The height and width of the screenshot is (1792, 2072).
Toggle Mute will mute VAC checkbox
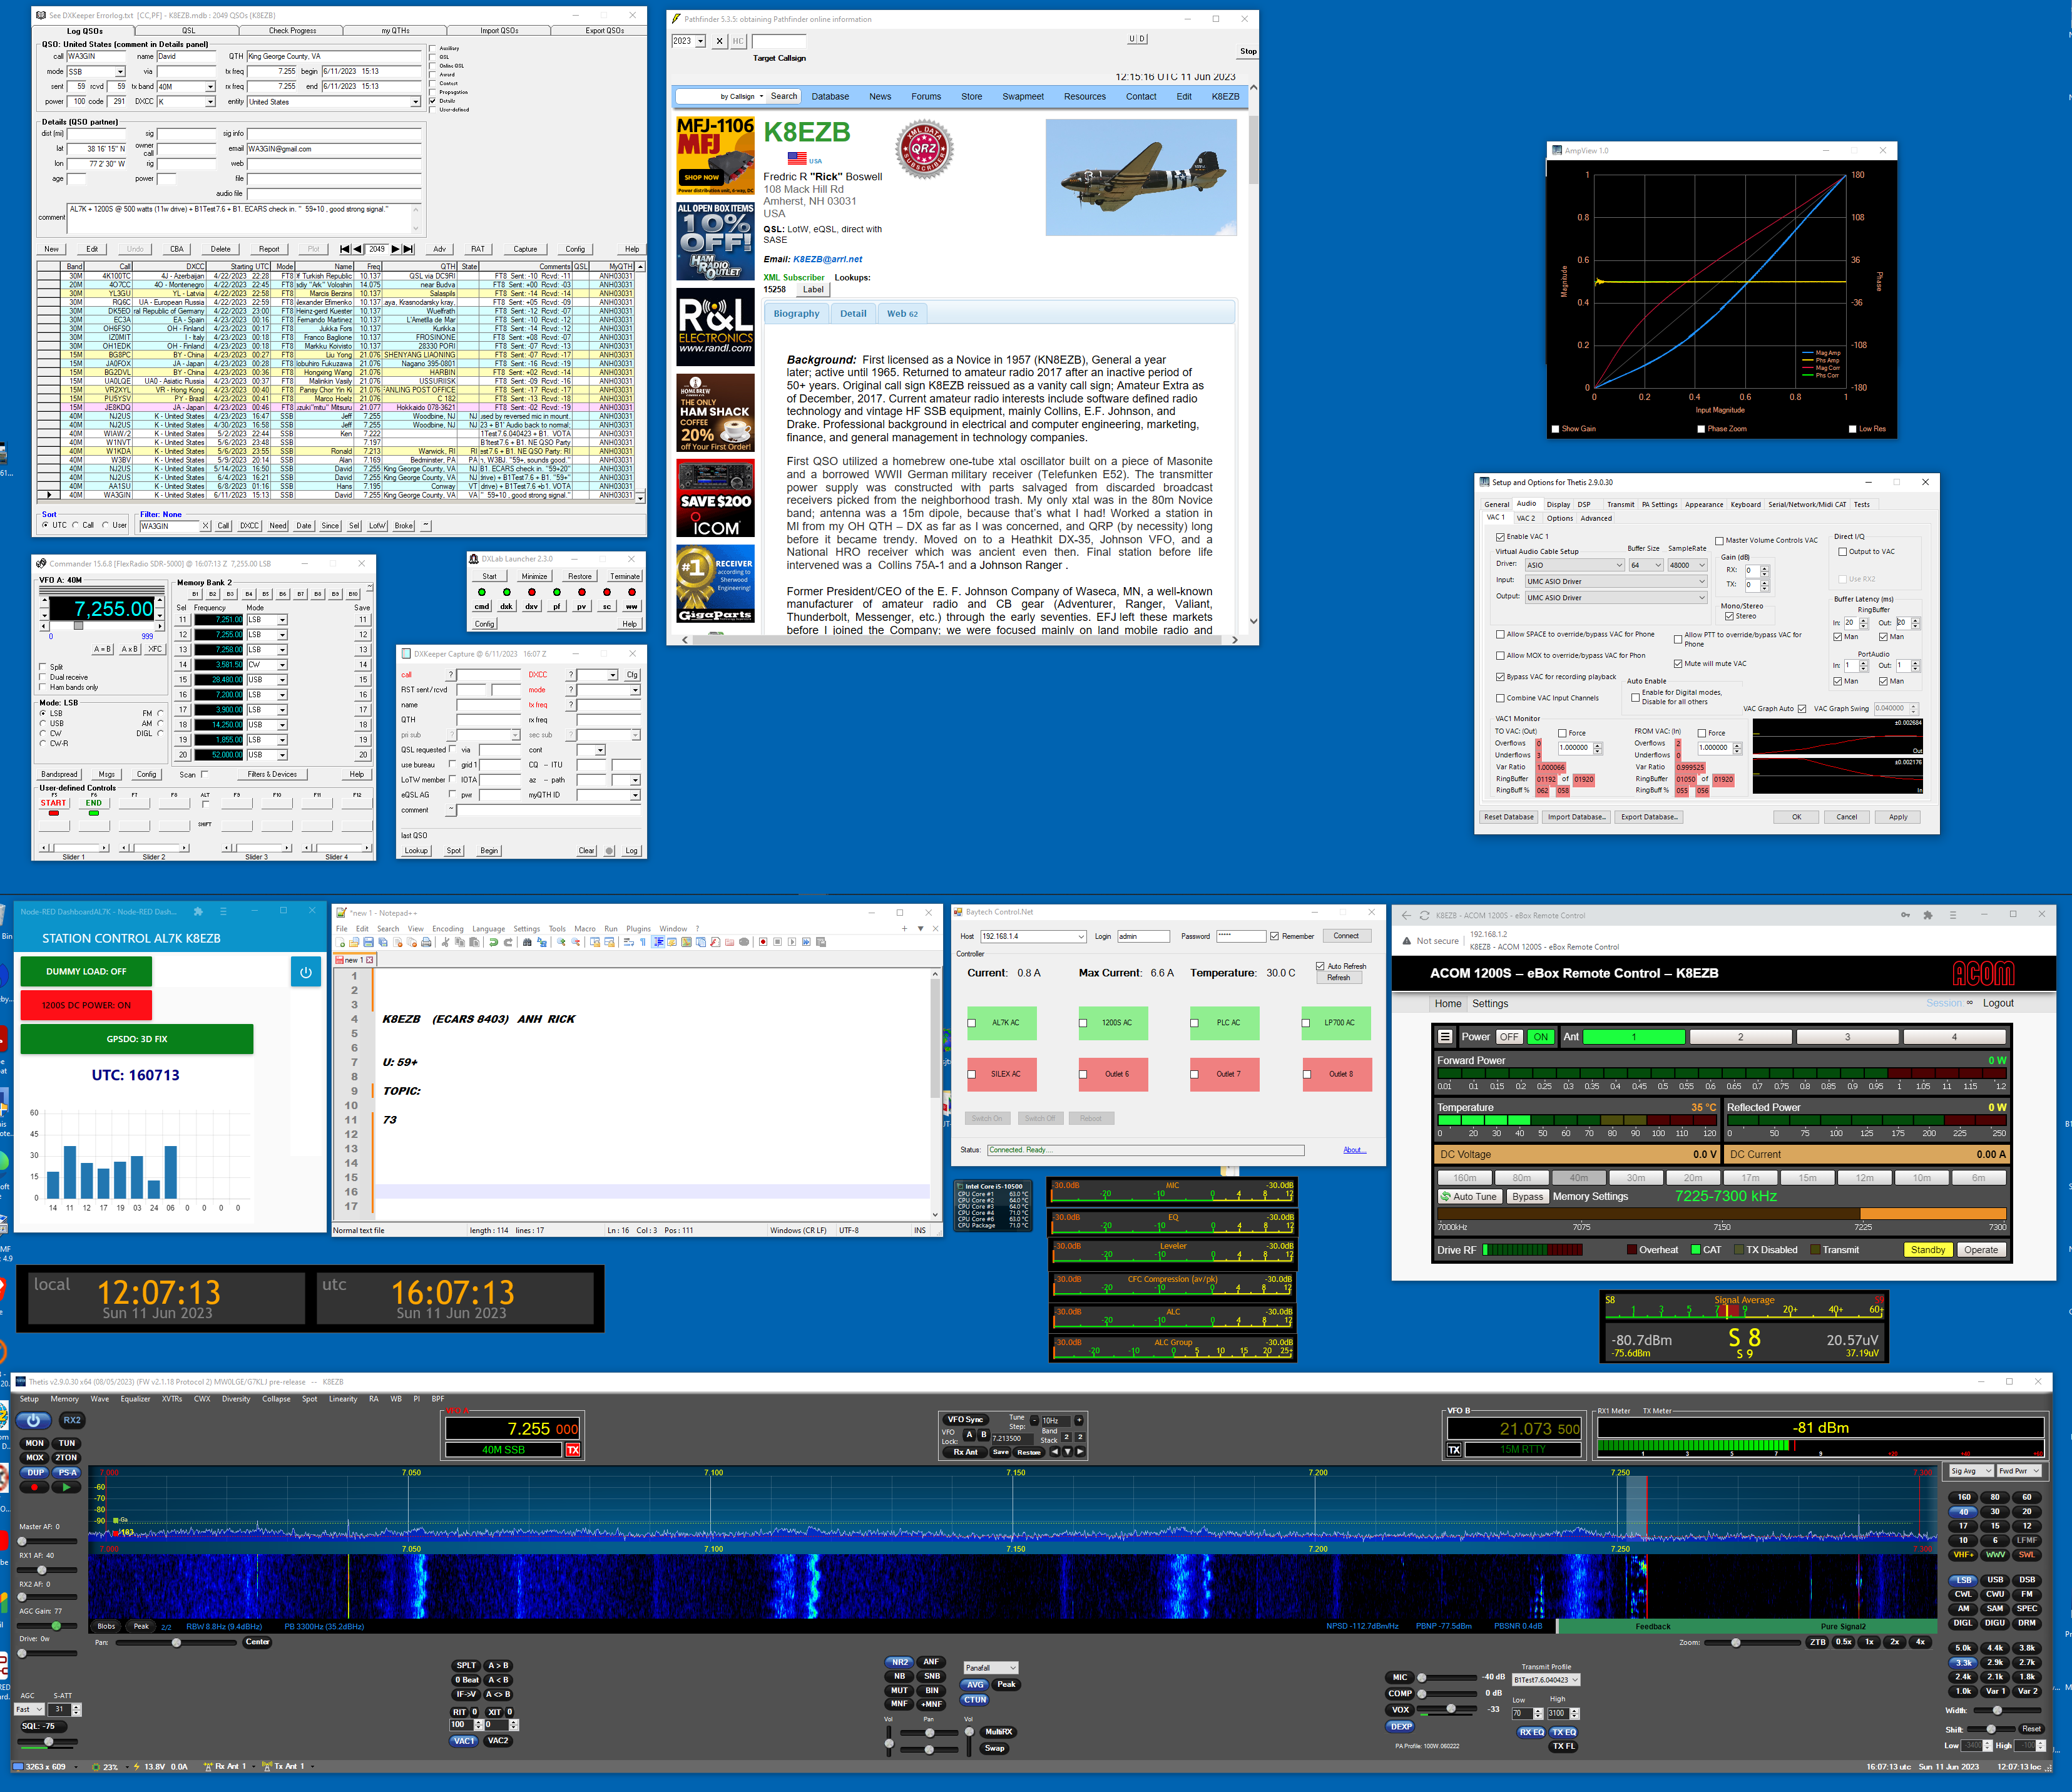[1678, 664]
